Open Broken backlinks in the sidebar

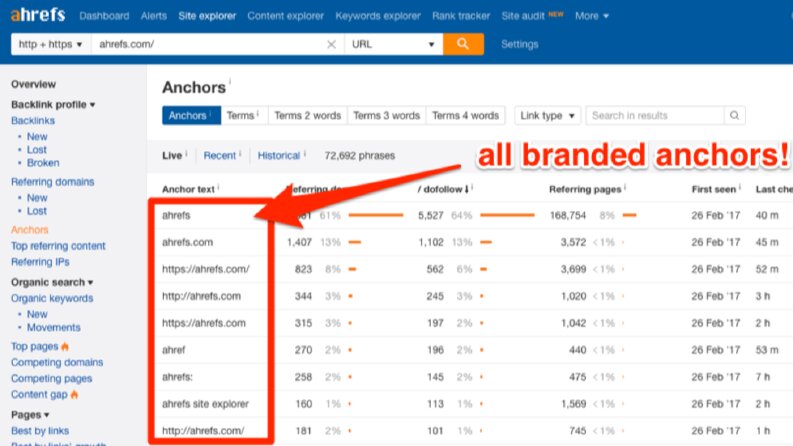[43, 163]
